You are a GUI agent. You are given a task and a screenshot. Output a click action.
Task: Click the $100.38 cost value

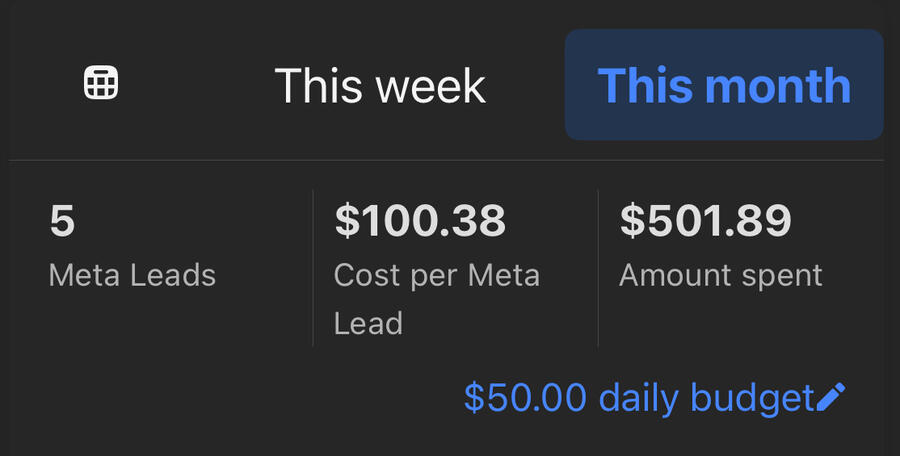click(420, 222)
